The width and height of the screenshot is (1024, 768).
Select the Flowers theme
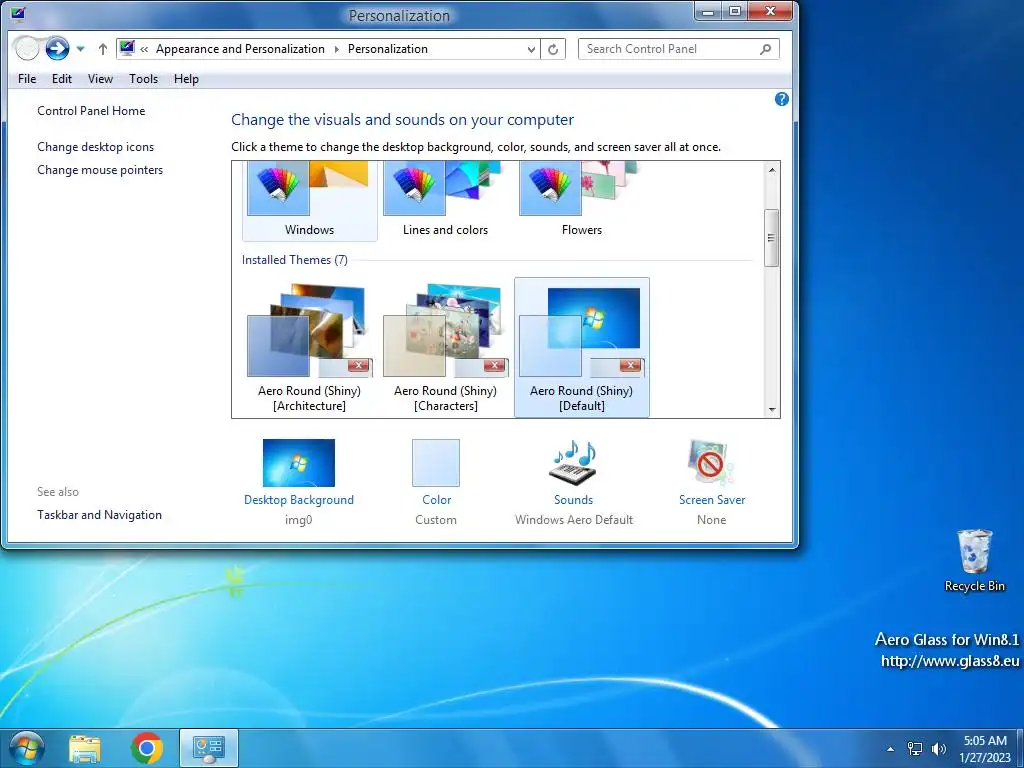(582, 201)
